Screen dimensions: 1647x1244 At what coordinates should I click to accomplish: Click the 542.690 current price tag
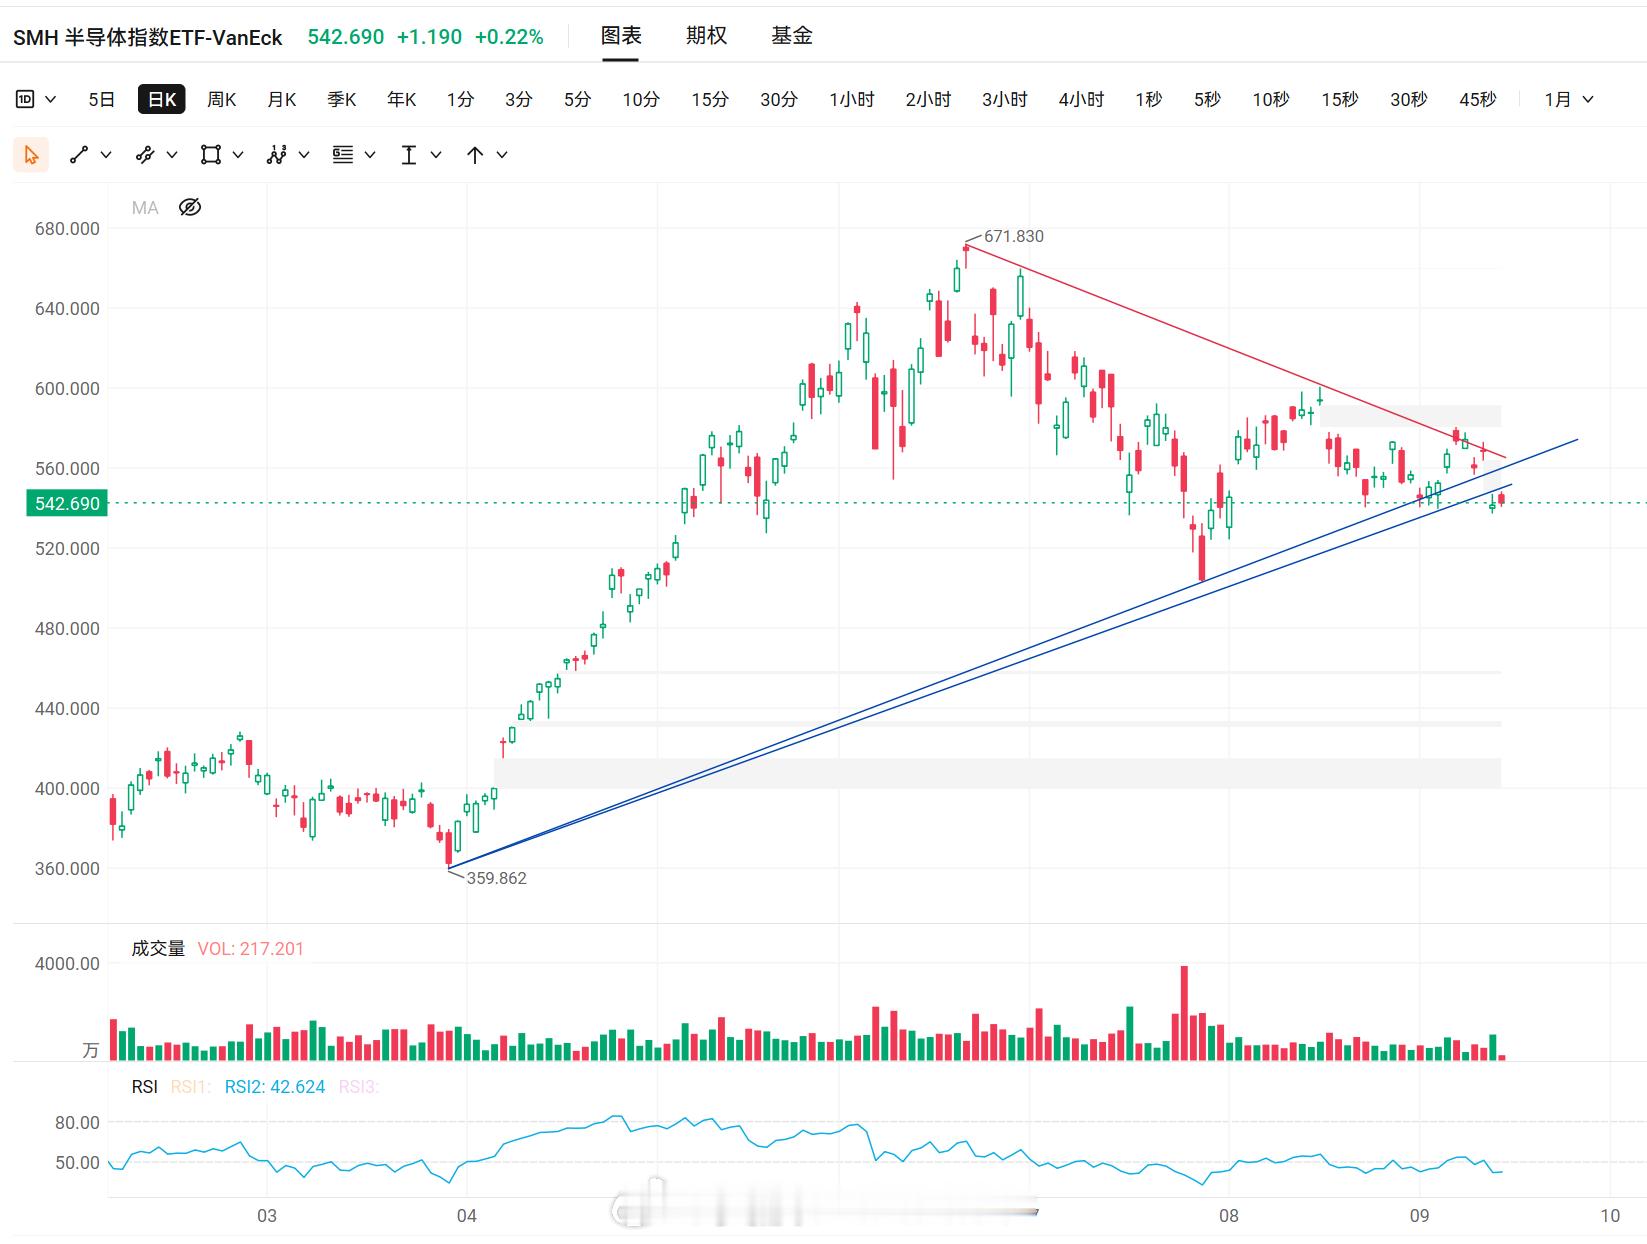point(67,503)
